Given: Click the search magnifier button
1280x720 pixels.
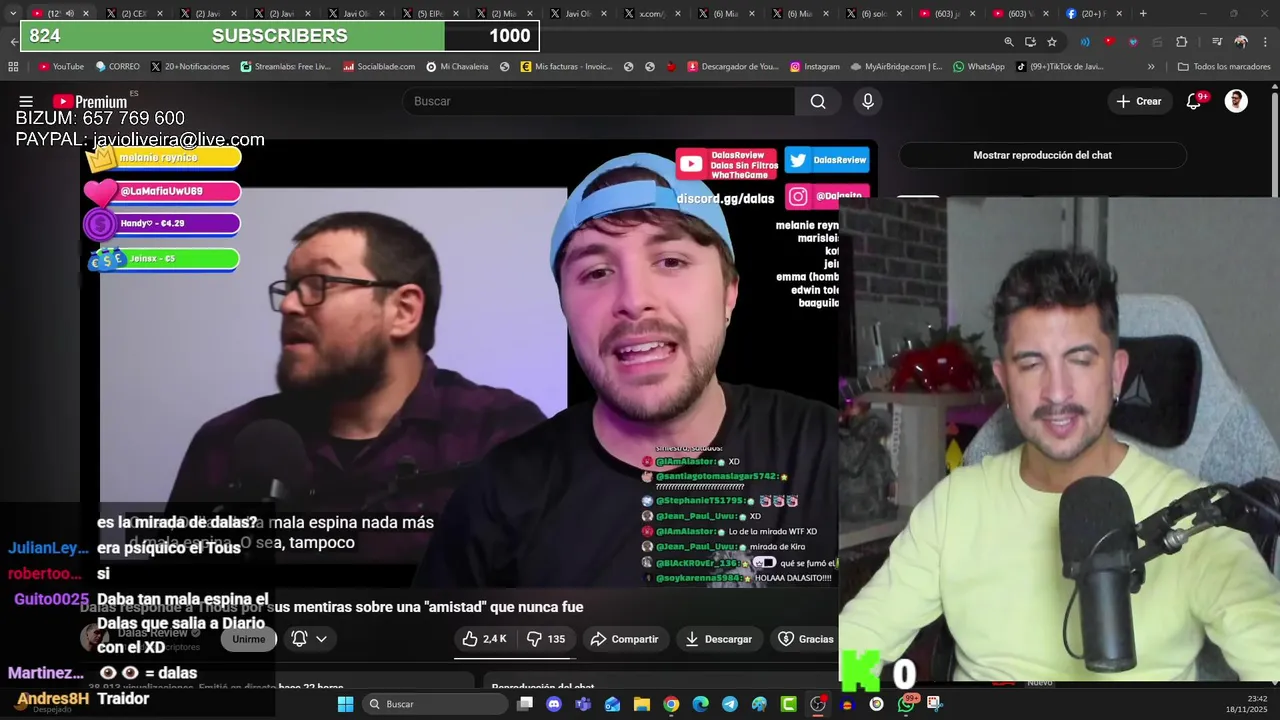Looking at the screenshot, I should [818, 101].
